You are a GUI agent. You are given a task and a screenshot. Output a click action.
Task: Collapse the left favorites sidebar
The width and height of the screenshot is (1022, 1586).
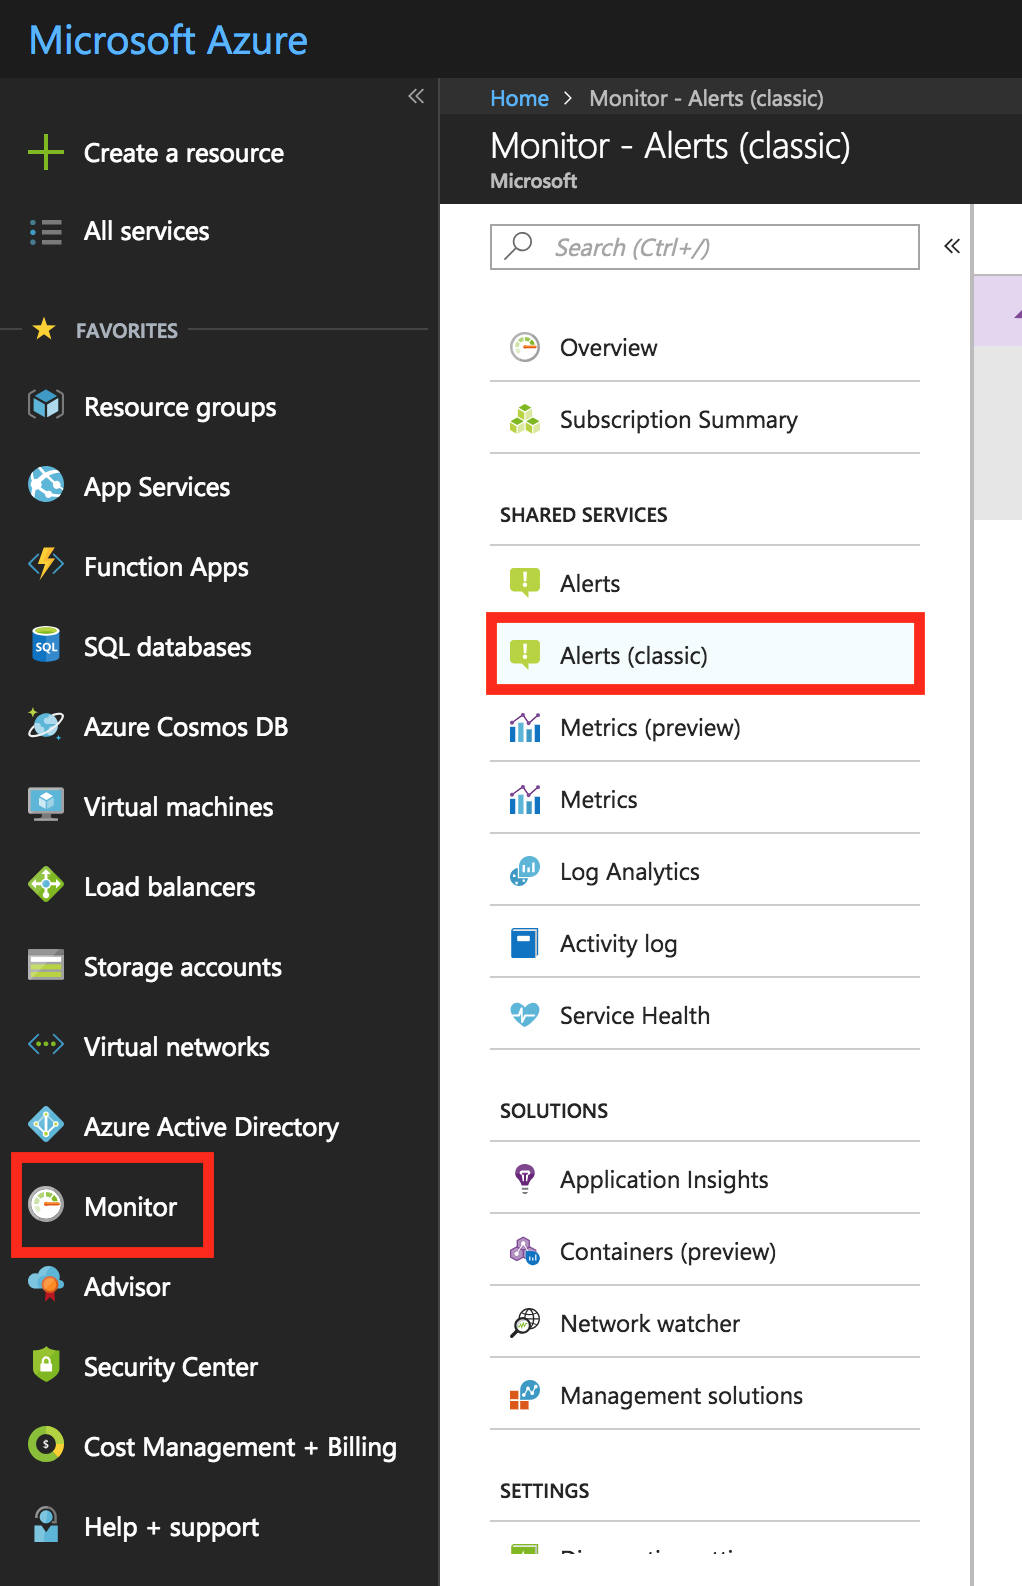[x=416, y=96]
